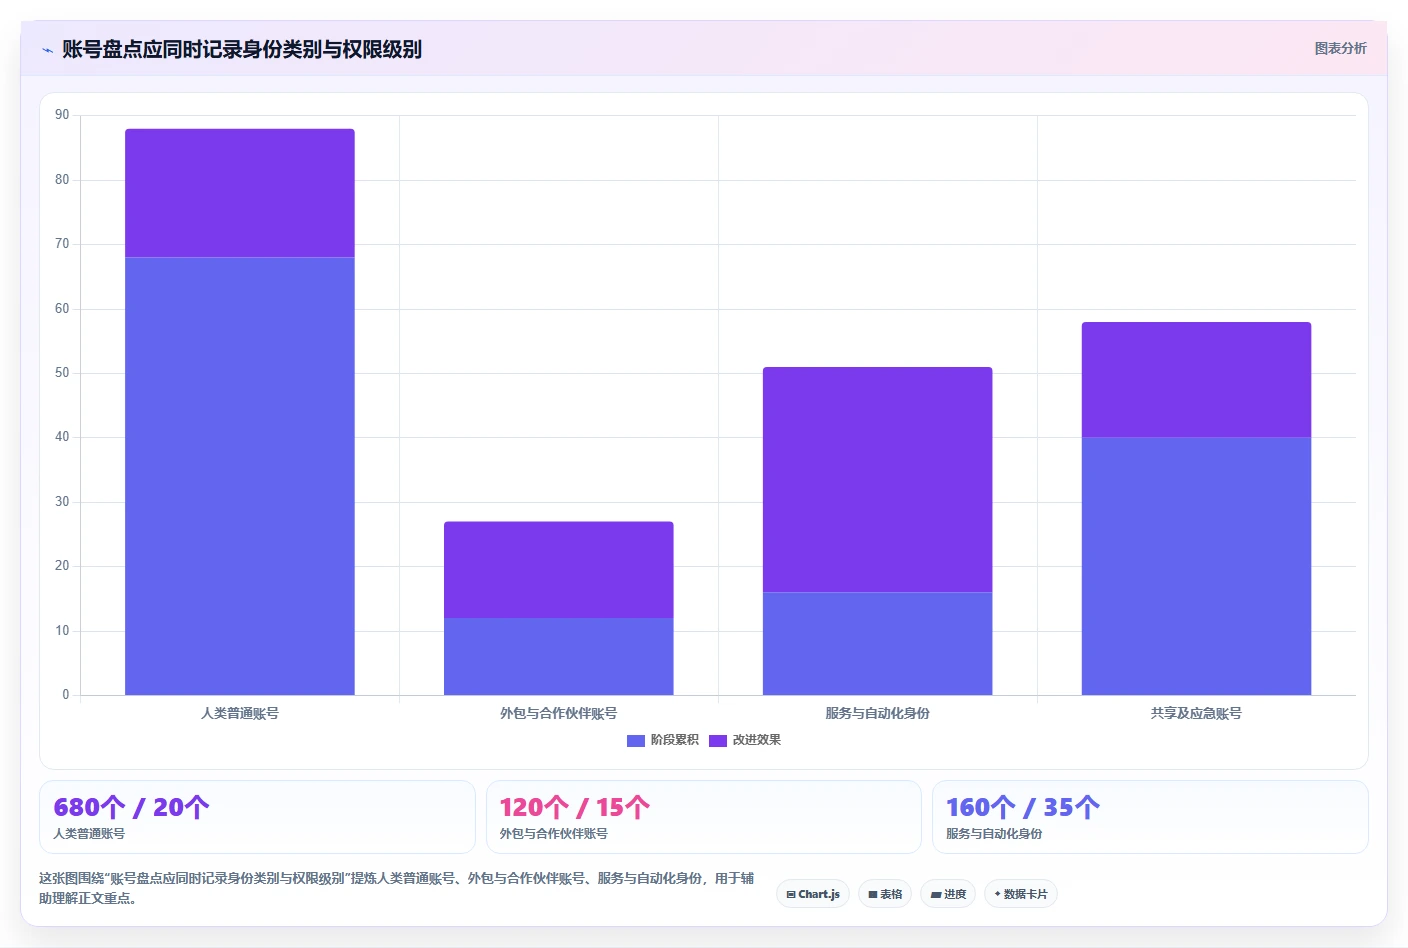The image size is (1408, 948).
Task: Click the 表格 tag
Action: click(885, 894)
